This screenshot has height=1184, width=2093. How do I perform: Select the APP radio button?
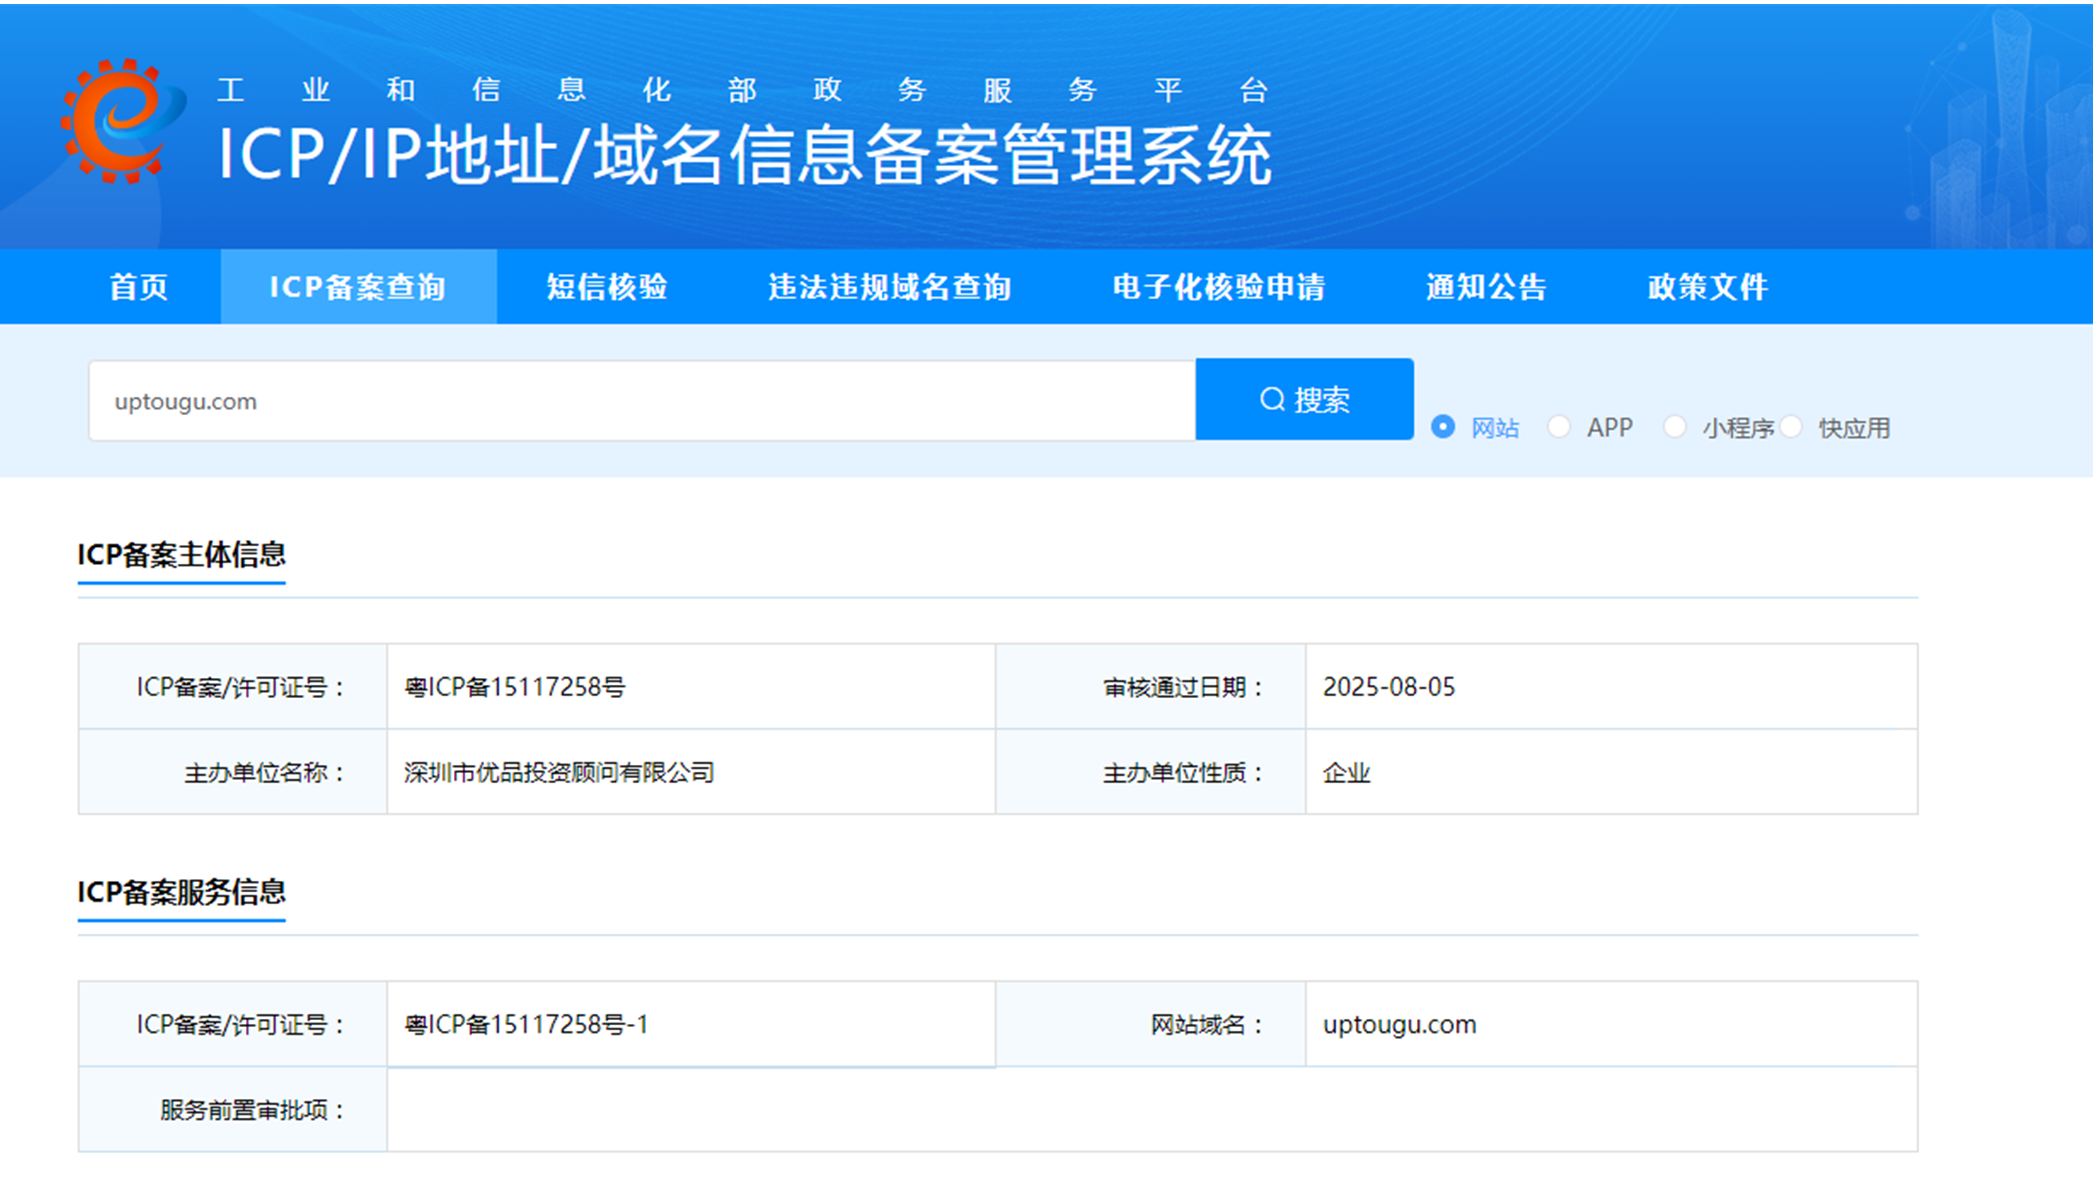(x=1559, y=427)
